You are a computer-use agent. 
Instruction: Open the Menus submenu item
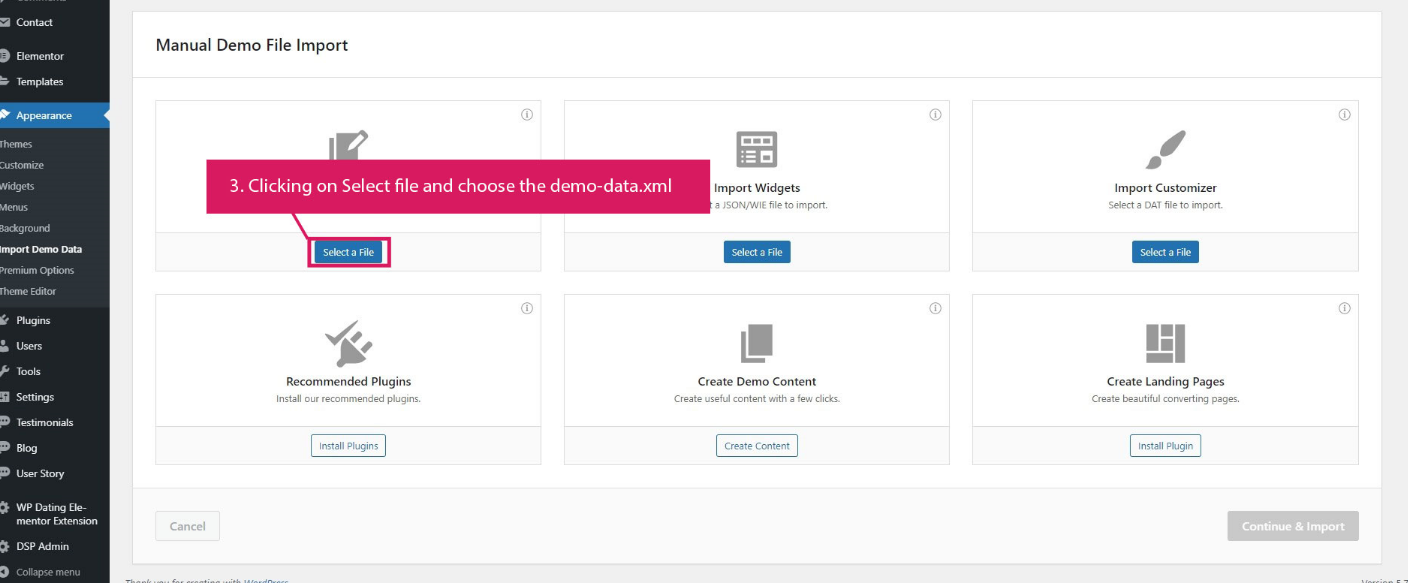point(14,207)
